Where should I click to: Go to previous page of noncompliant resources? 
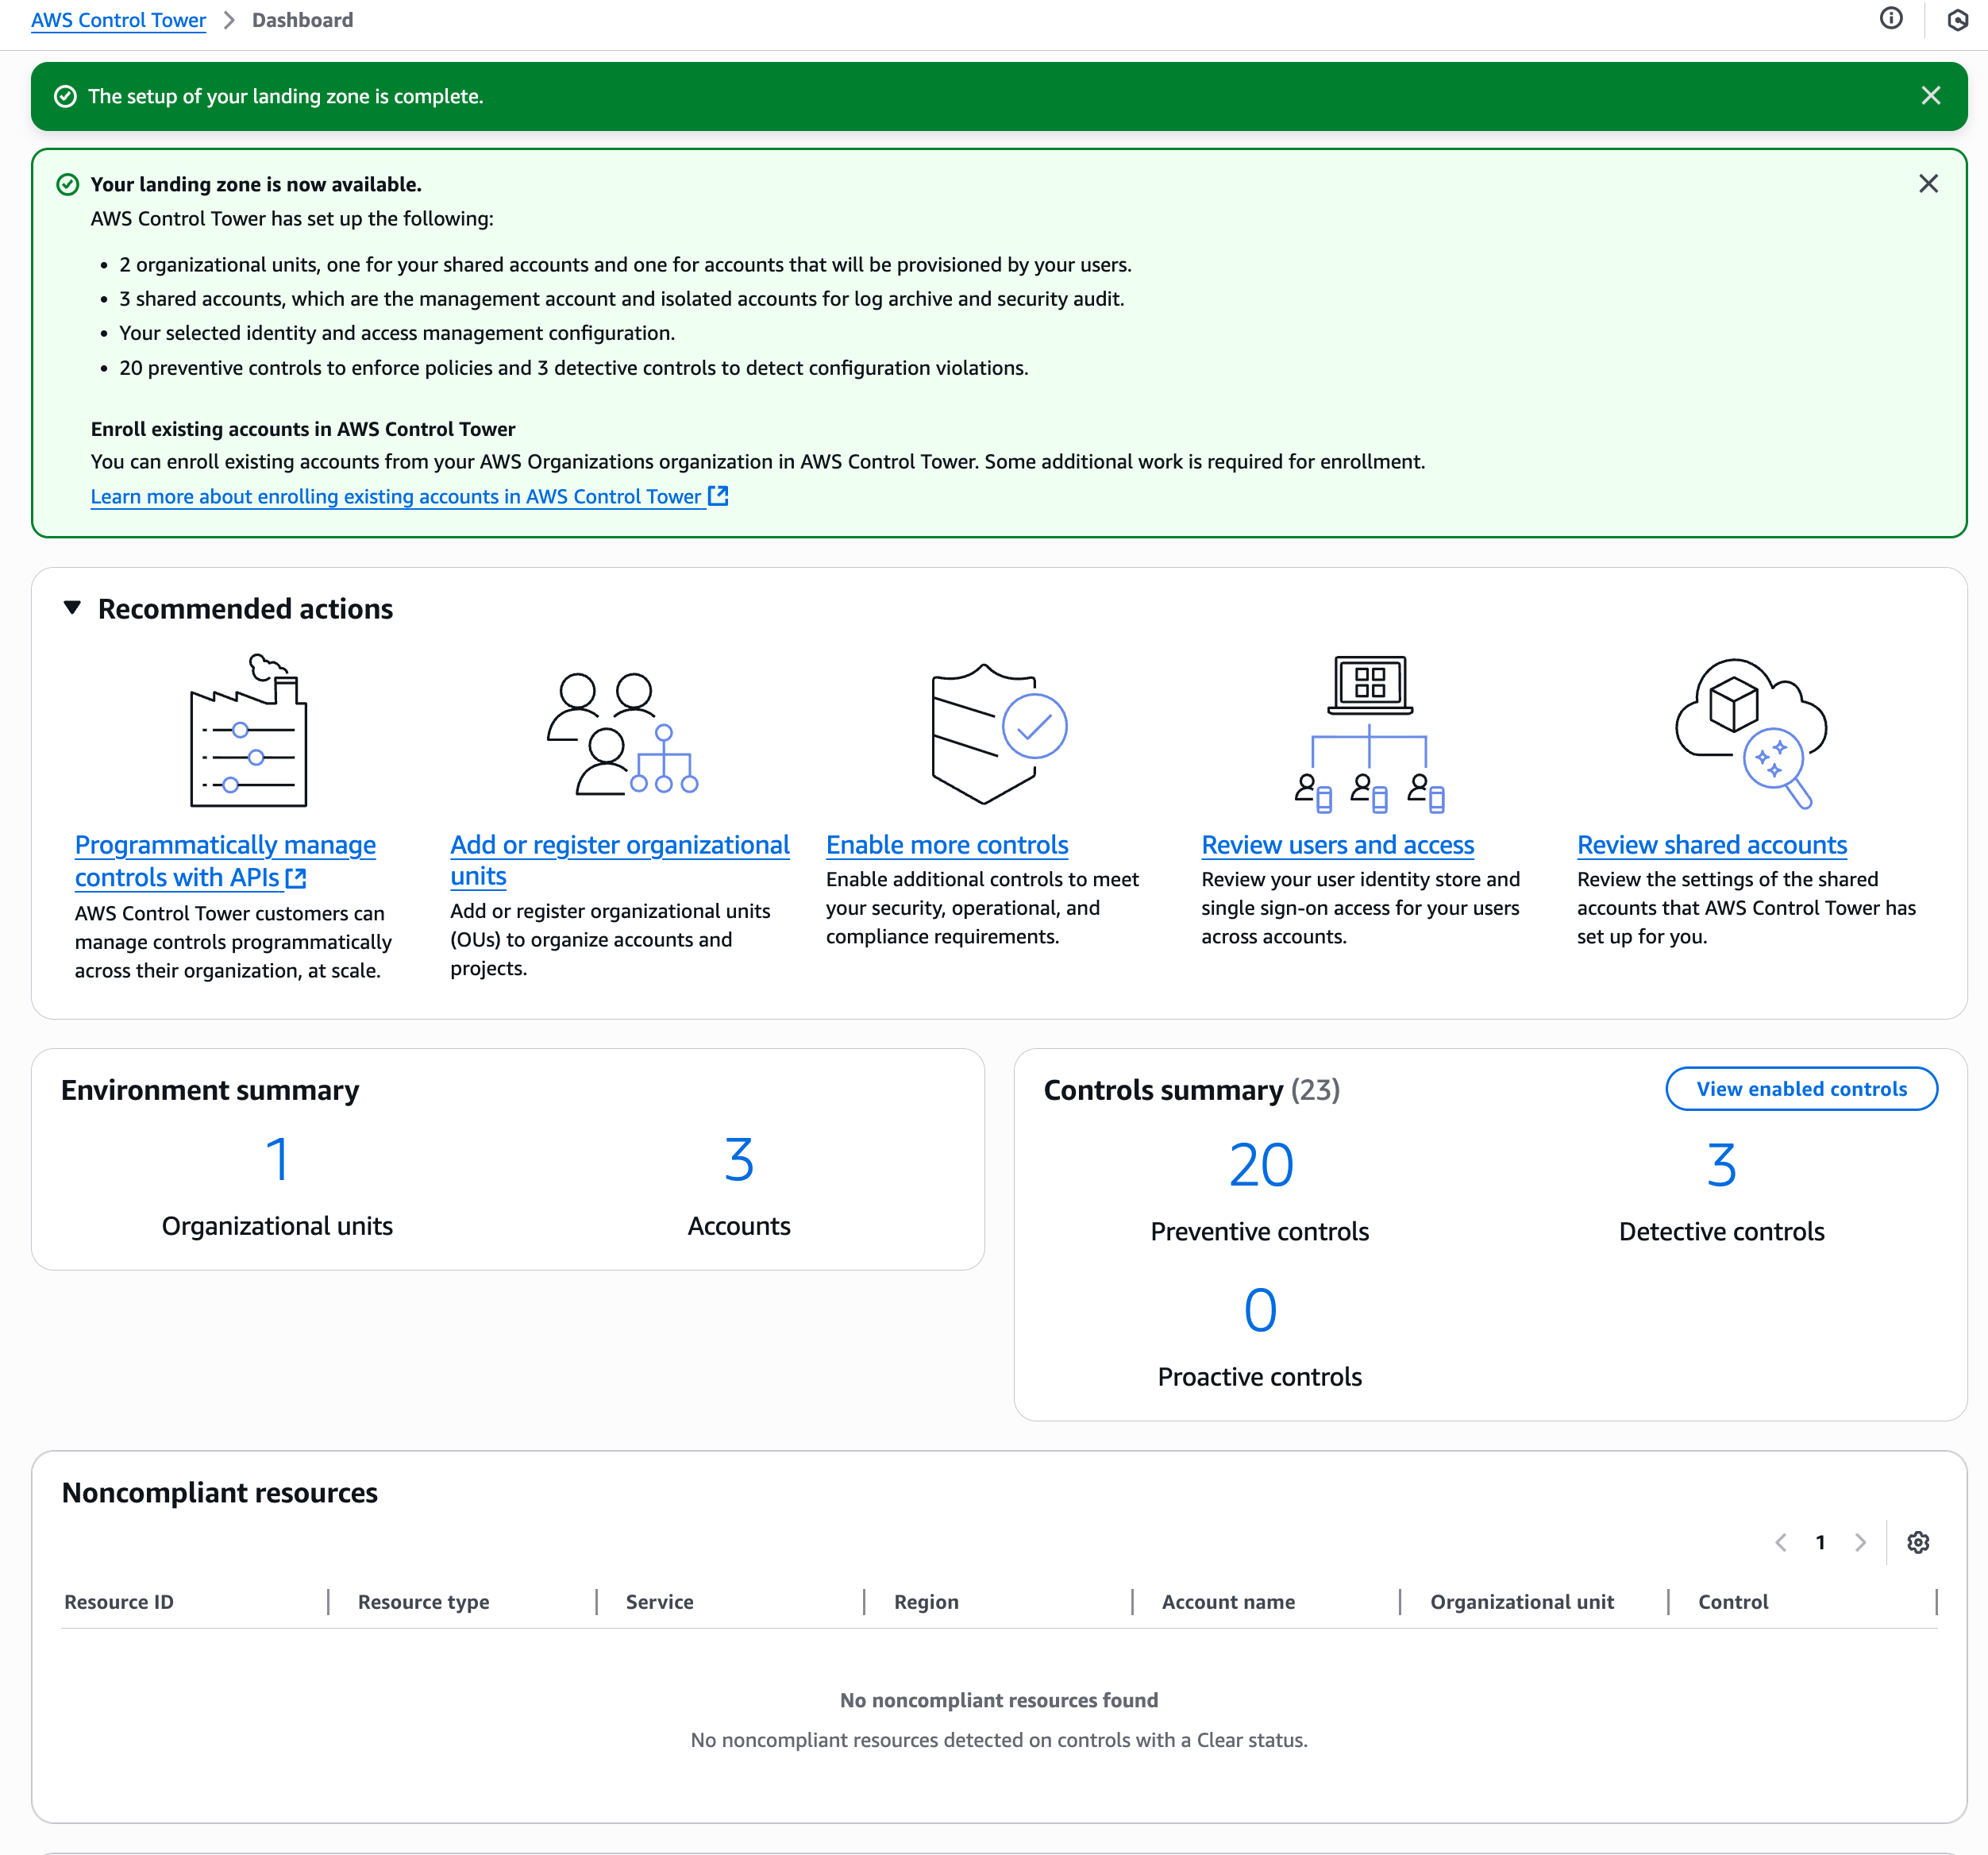click(x=1781, y=1542)
